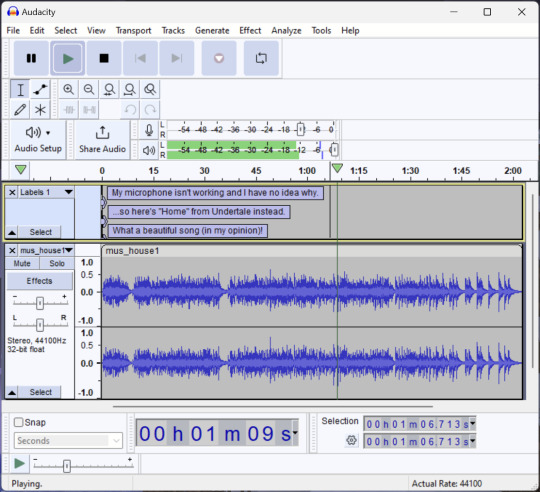This screenshot has width=540, height=492.
Task: Select the Selection (I-beam) tool
Action: (x=20, y=90)
